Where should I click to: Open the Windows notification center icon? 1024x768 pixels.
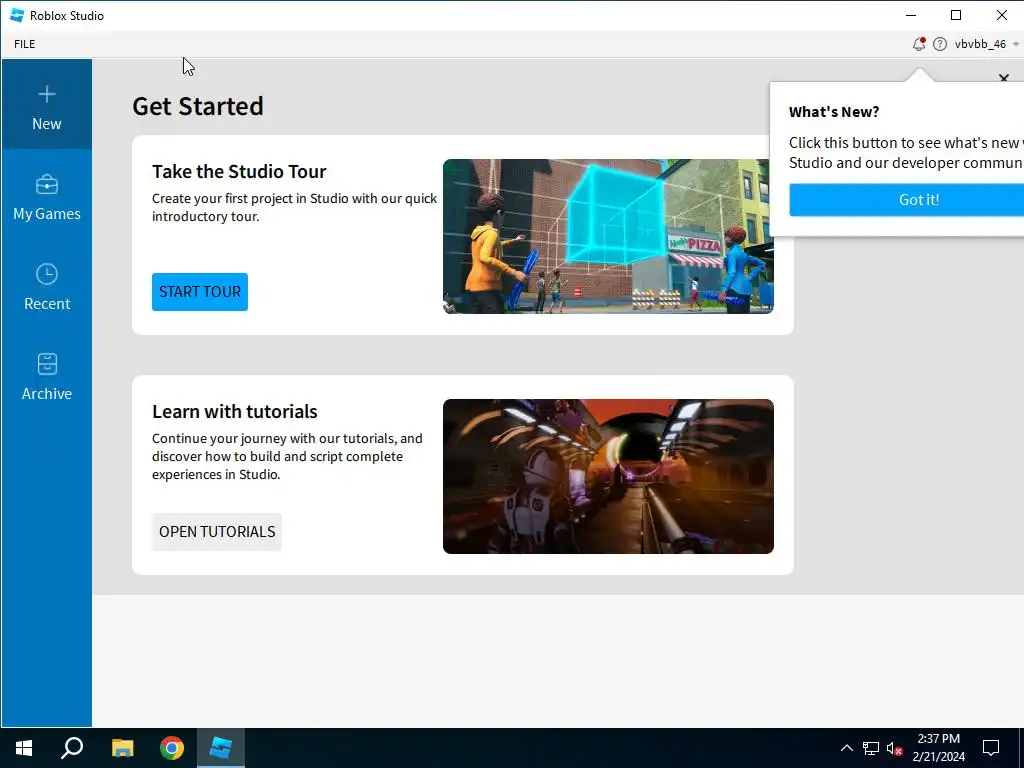[x=991, y=748]
